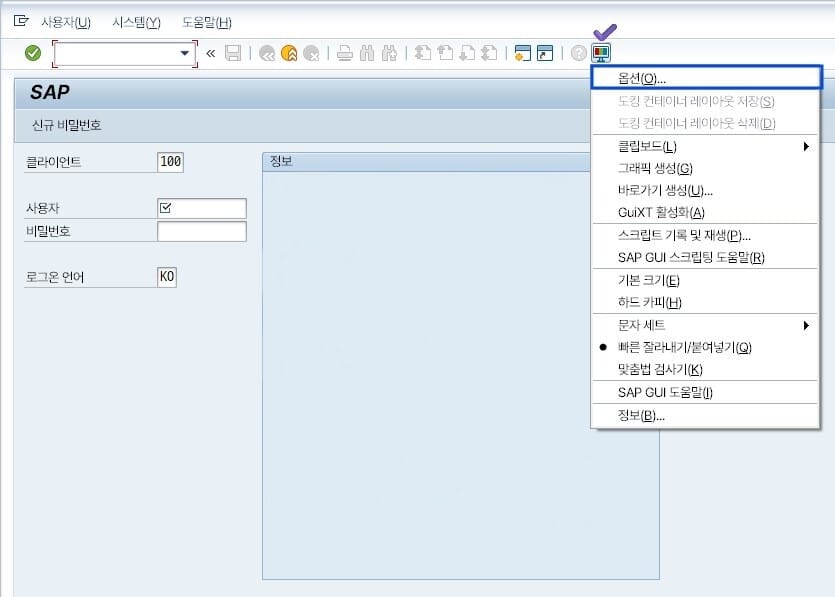Click the 비밀번호 input field

tap(201, 232)
